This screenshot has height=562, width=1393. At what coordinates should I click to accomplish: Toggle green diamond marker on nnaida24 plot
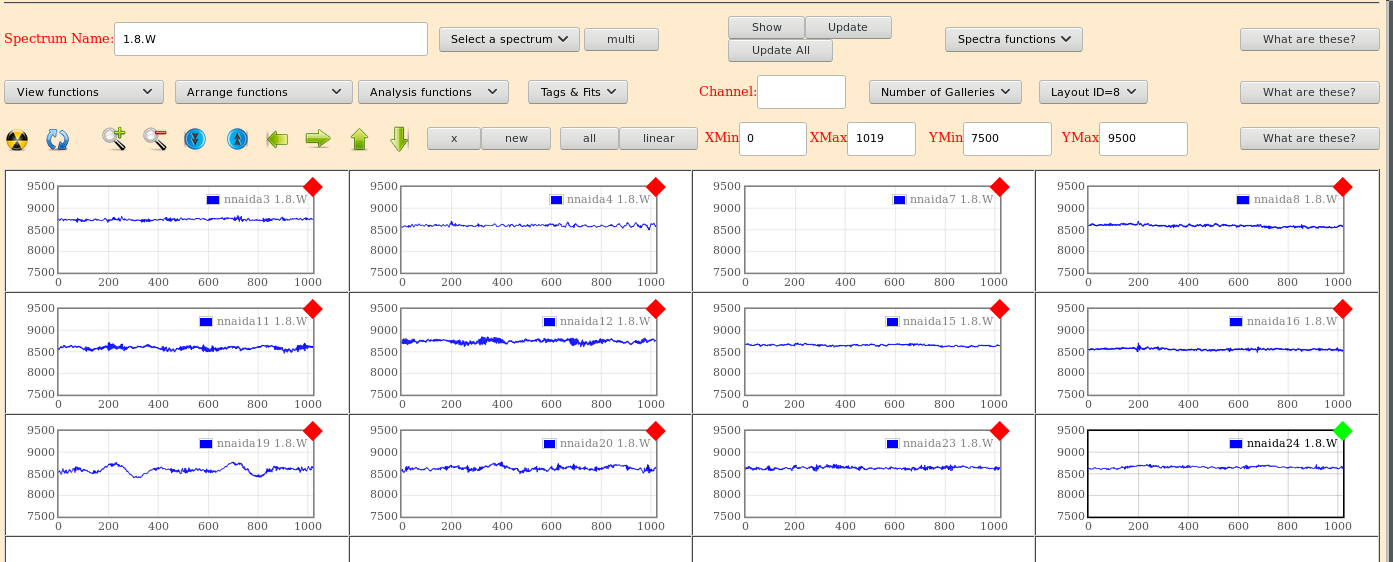pos(1343,431)
